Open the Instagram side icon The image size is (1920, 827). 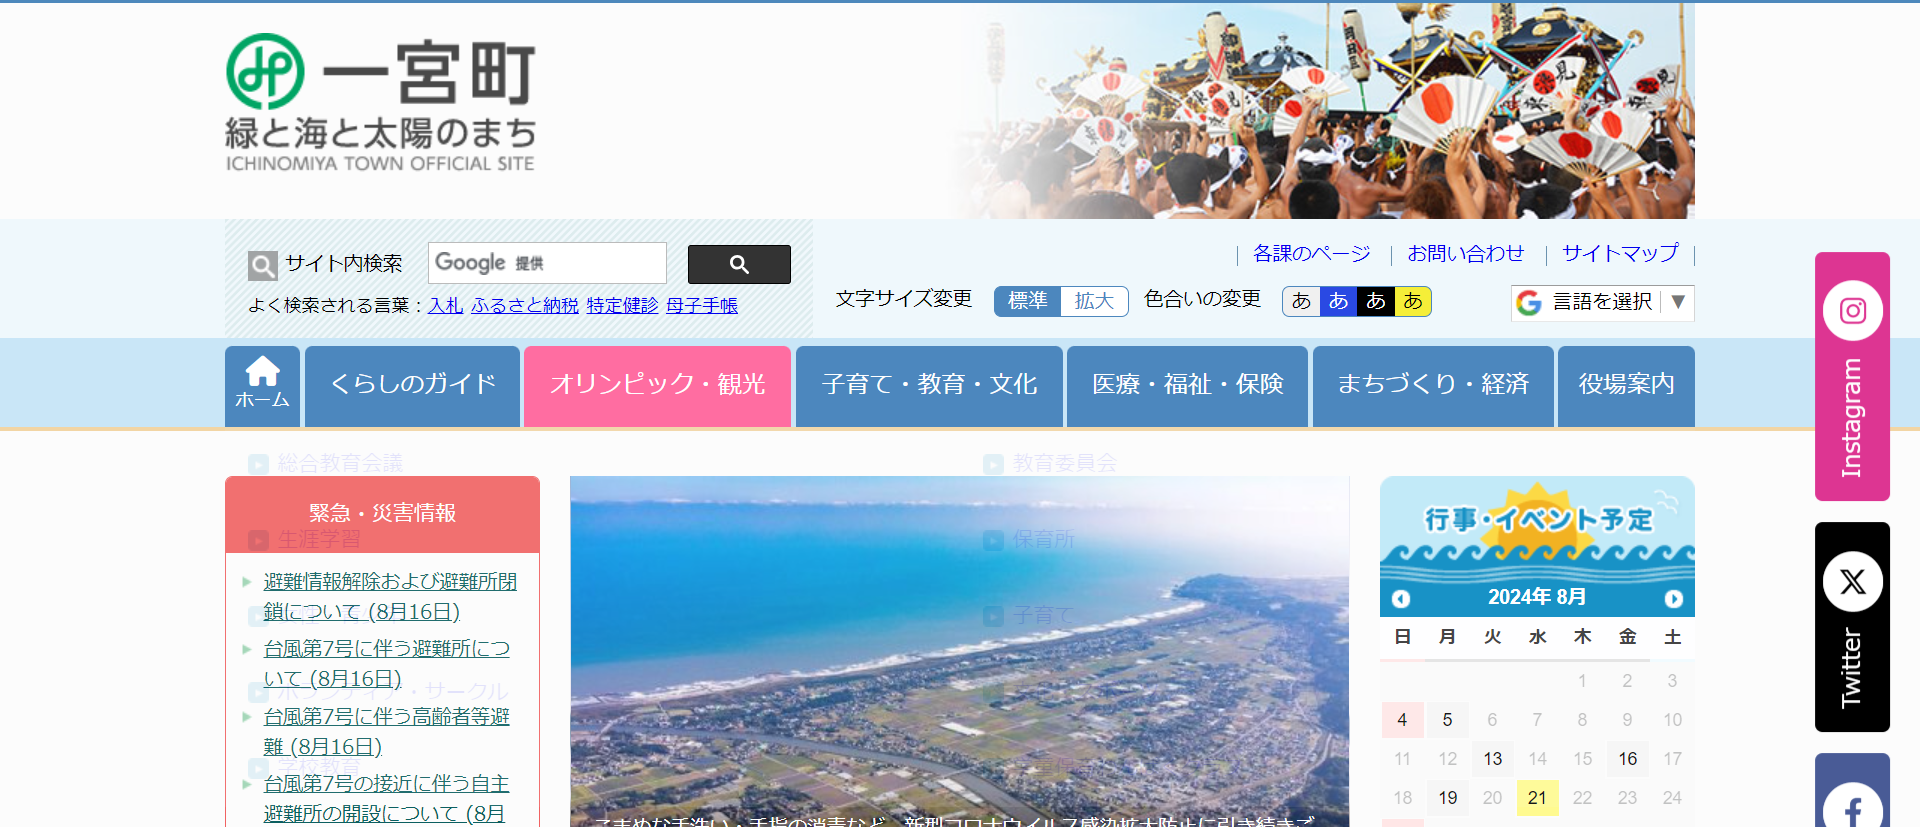point(1852,311)
